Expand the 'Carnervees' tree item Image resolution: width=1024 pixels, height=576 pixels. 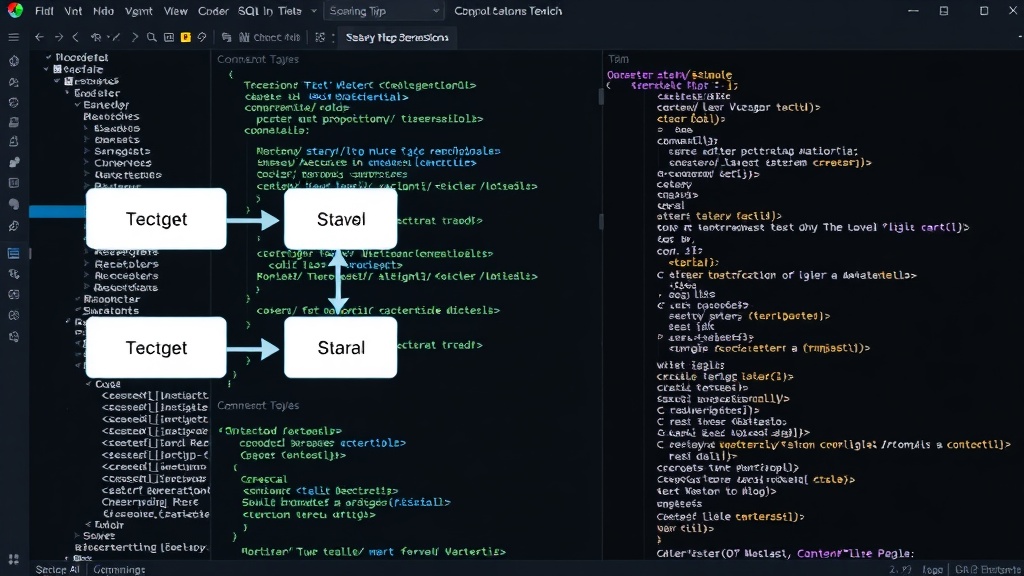click(87, 163)
